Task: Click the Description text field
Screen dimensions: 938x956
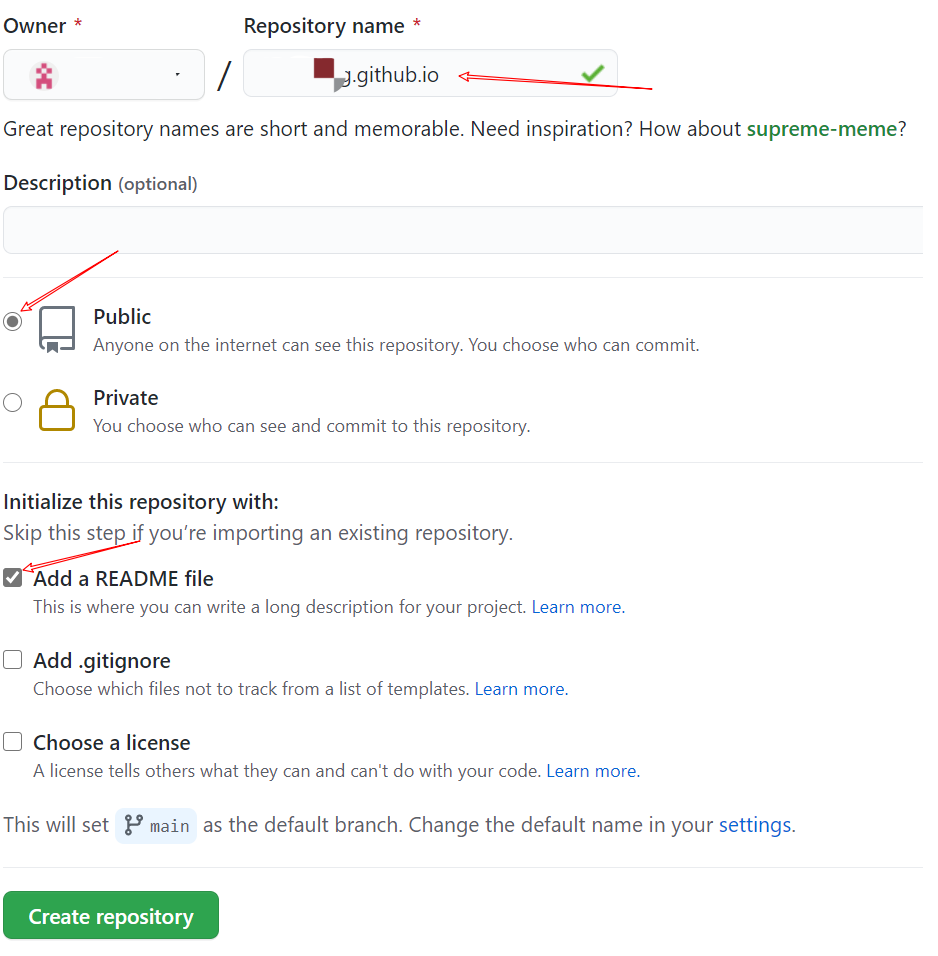Action: (464, 230)
